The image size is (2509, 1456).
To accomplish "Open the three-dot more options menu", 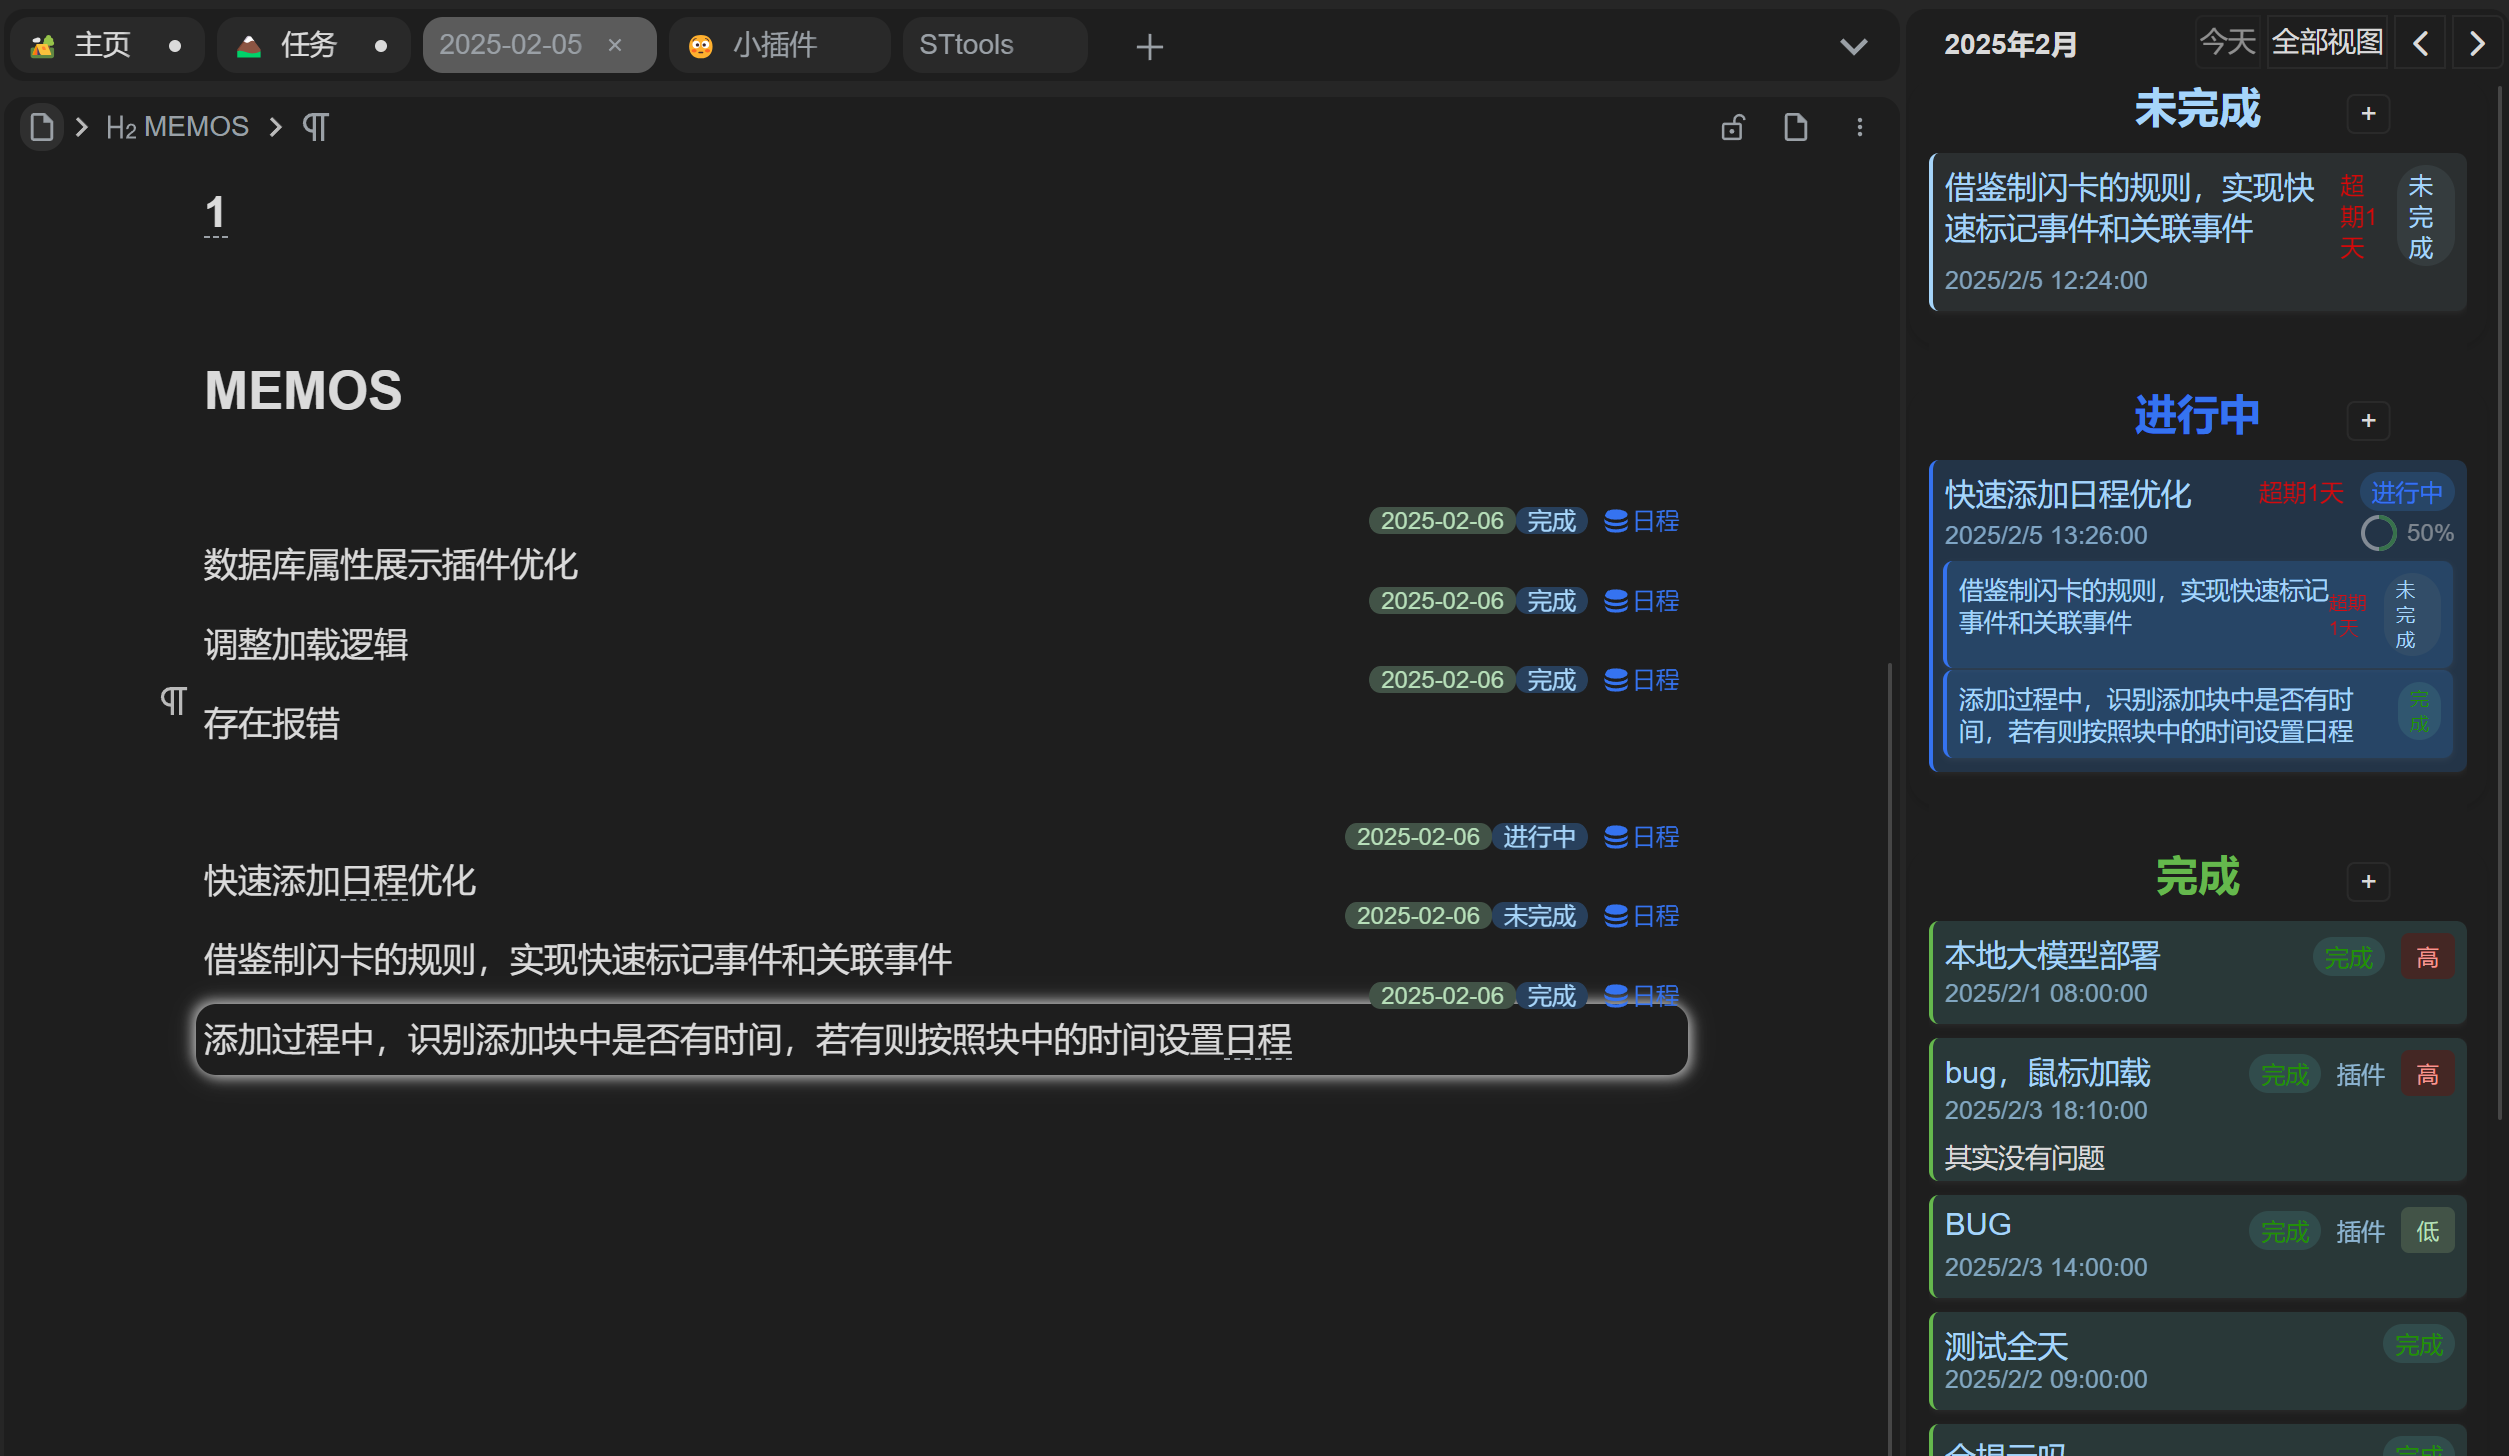I will (x=1859, y=128).
